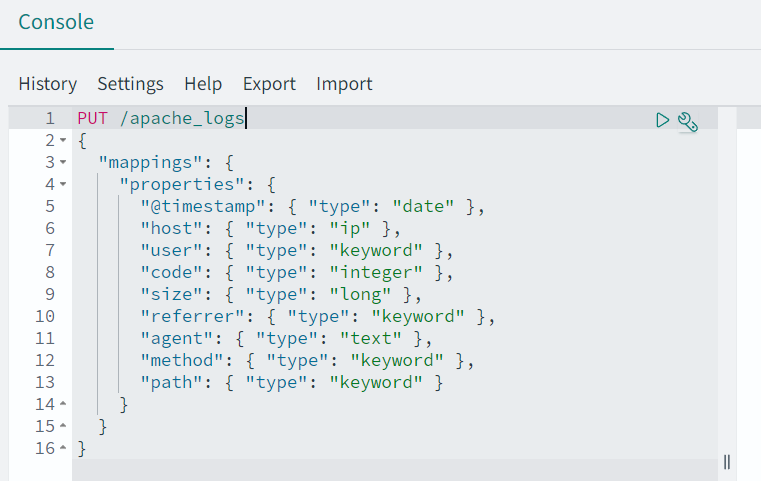Image resolution: width=761 pixels, height=481 pixels.
Task: Open the Help menu
Action: (x=203, y=84)
